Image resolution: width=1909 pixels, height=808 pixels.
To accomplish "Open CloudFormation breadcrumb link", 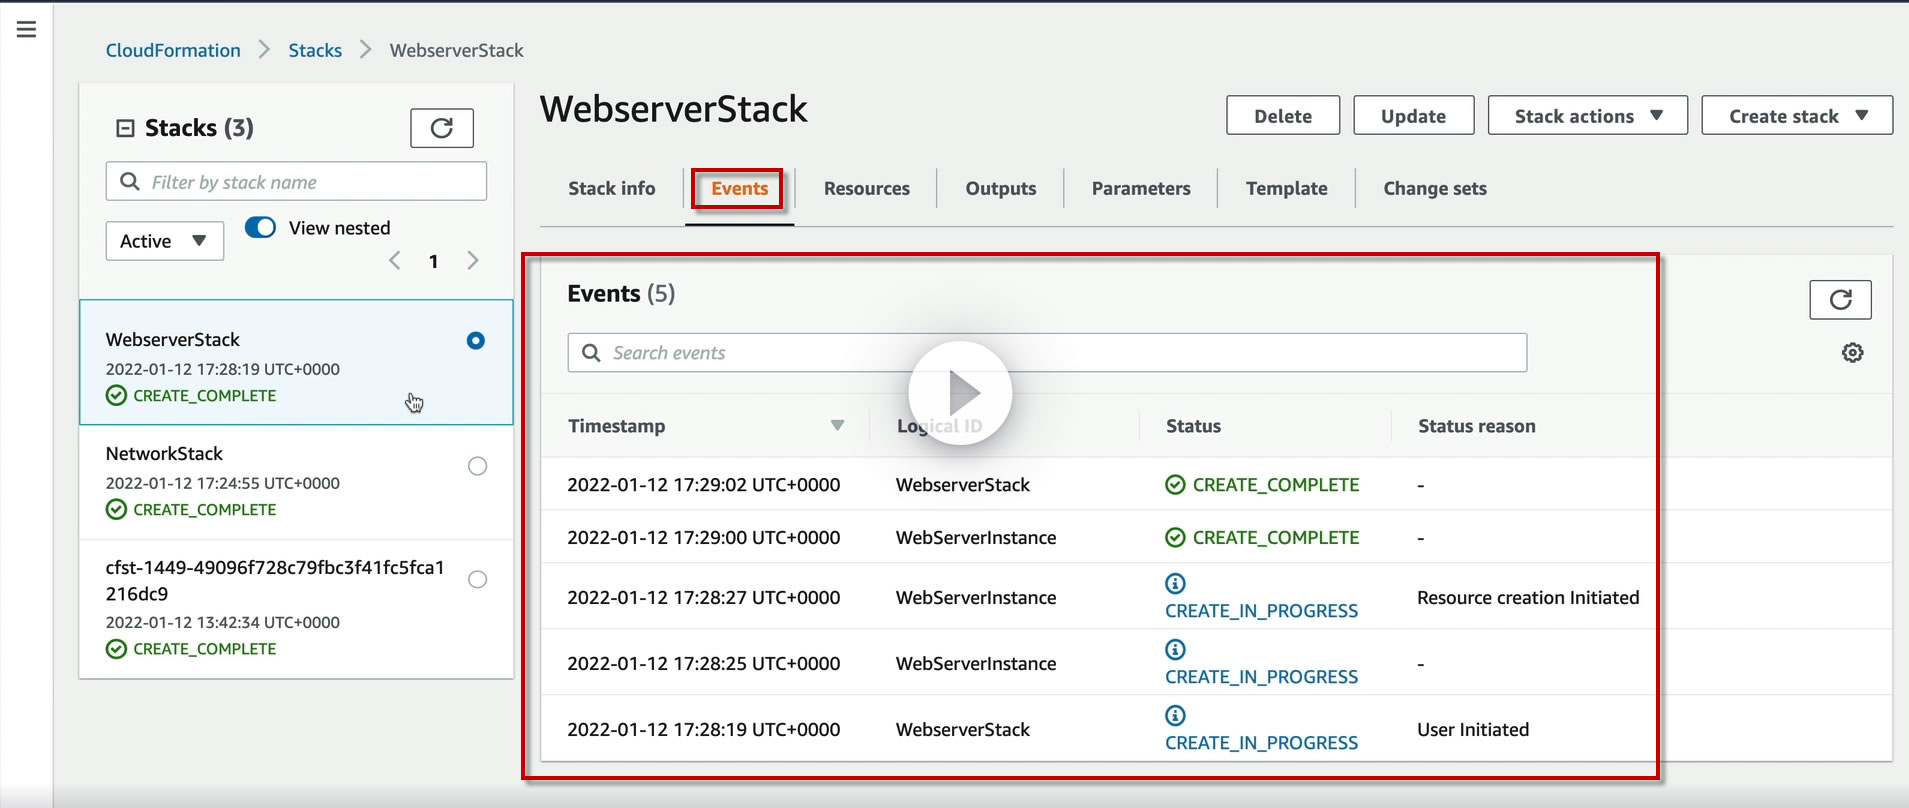I will pos(173,50).
